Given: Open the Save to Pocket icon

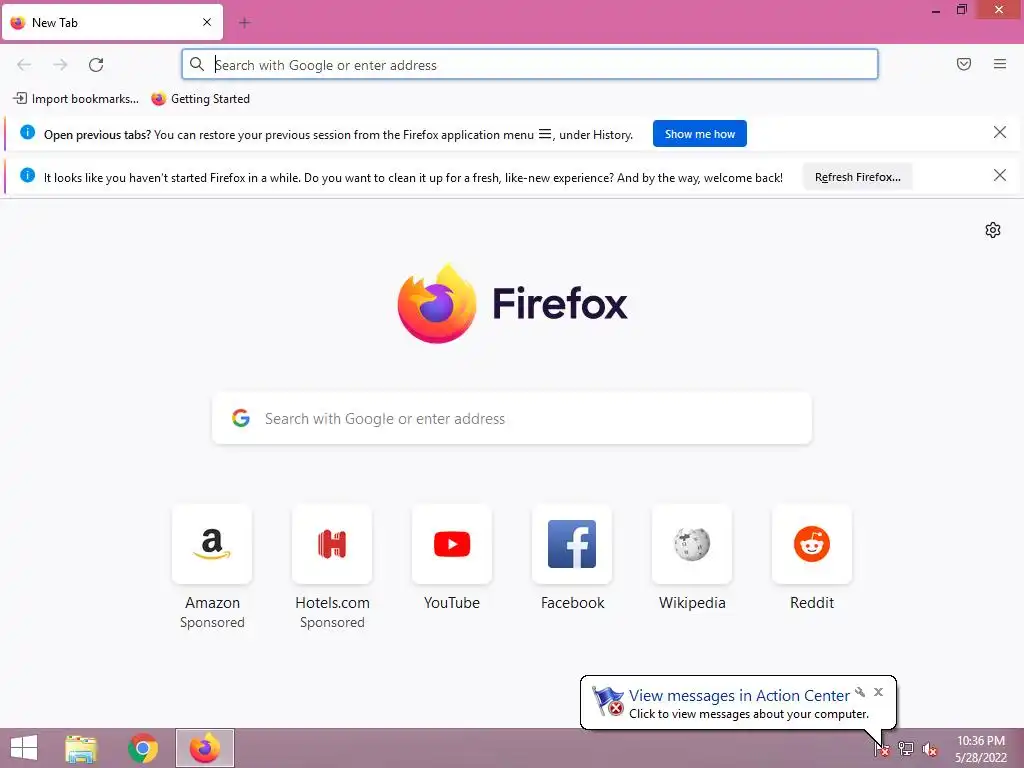Looking at the screenshot, I should point(964,64).
